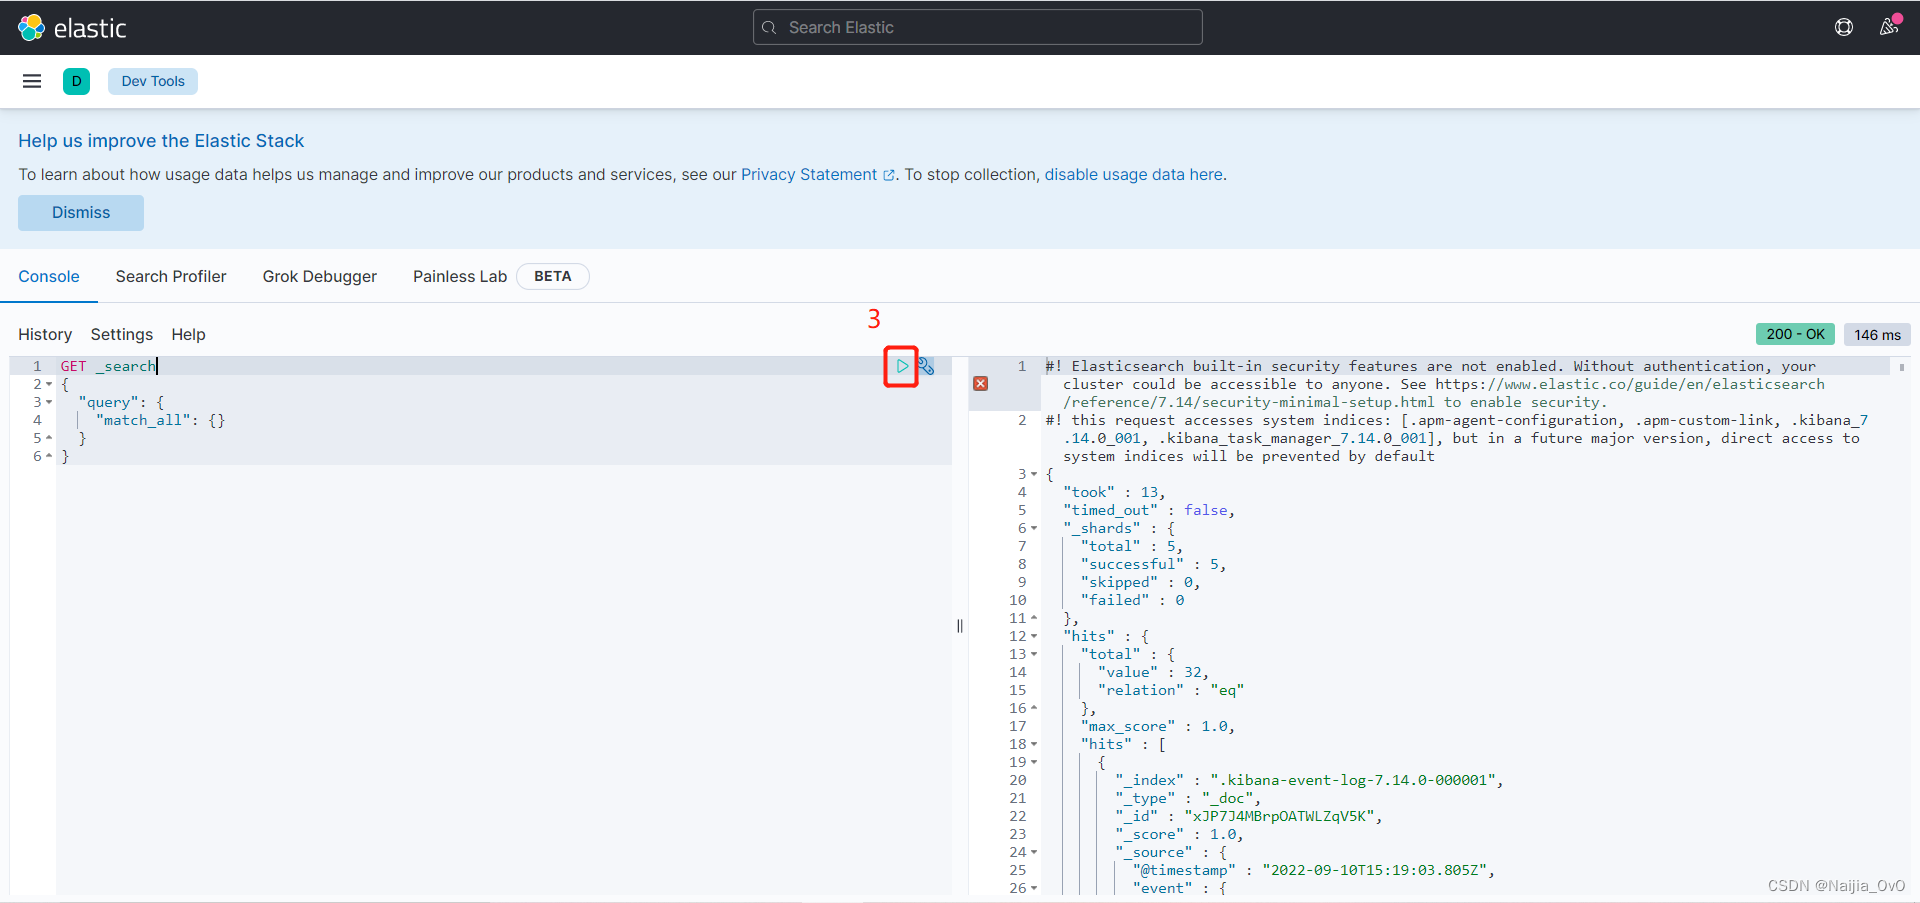Collapse the "query" block fold arrow on line 3
This screenshot has width=1920, height=903.
tap(49, 403)
